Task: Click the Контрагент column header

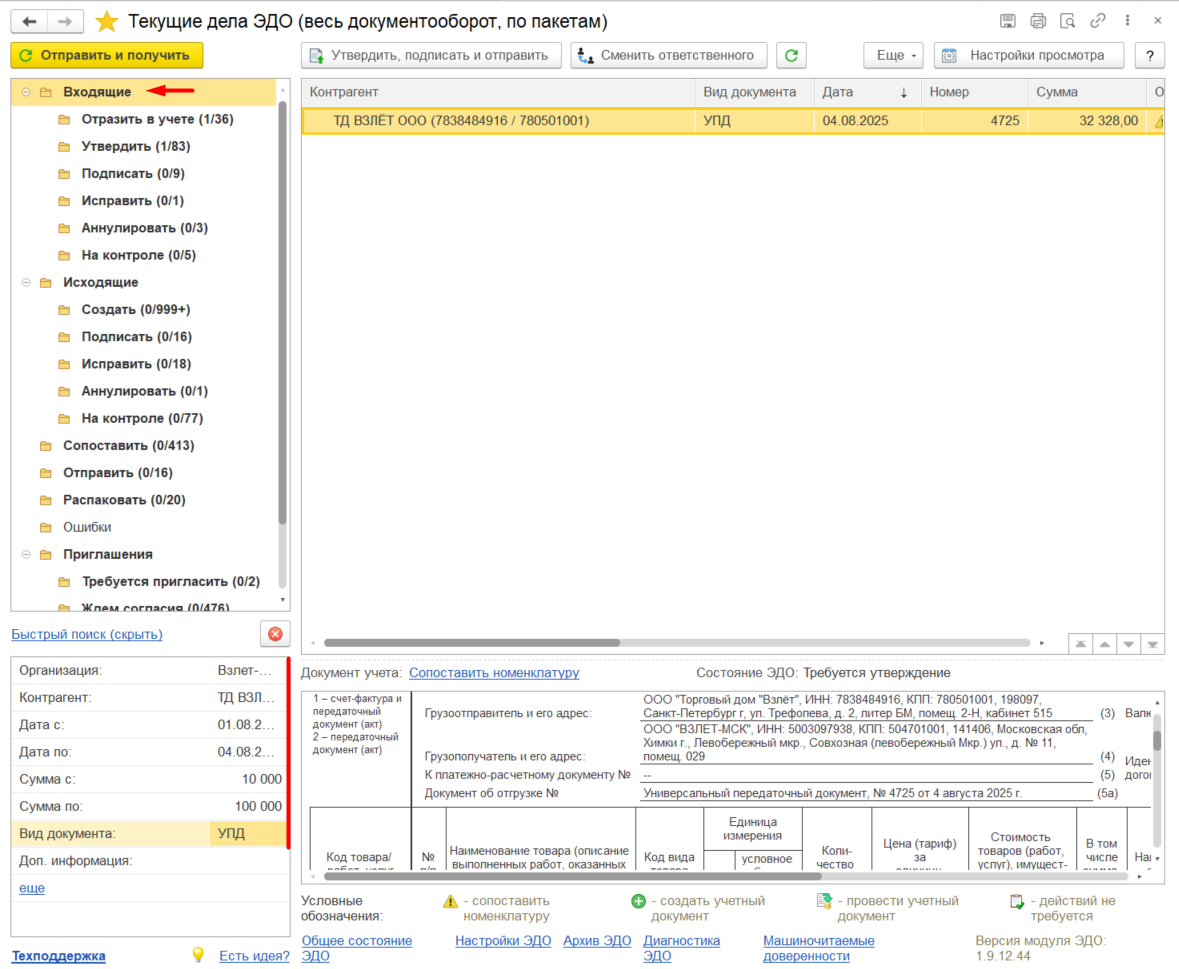Action: coord(499,92)
